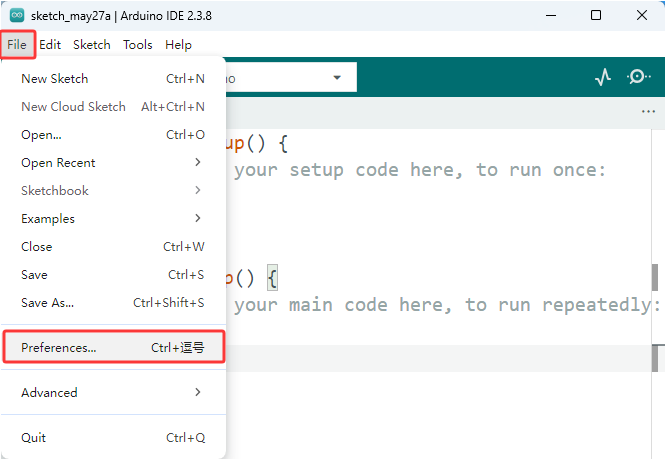Click the opening brace after loop()
The image size is (666, 461).
pyautogui.click(x=272, y=278)
